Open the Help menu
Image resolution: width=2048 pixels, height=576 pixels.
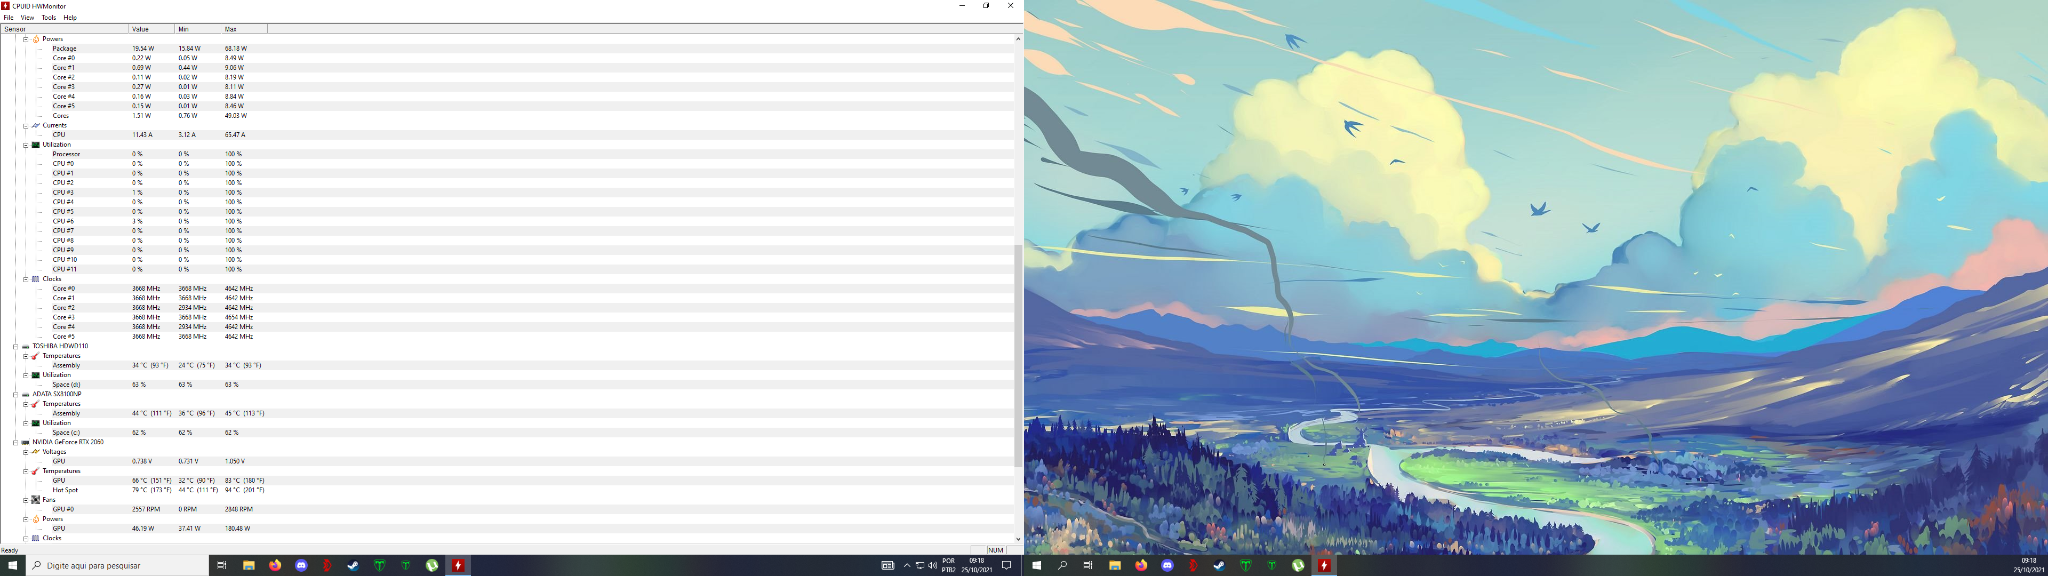tap(70, 17)
